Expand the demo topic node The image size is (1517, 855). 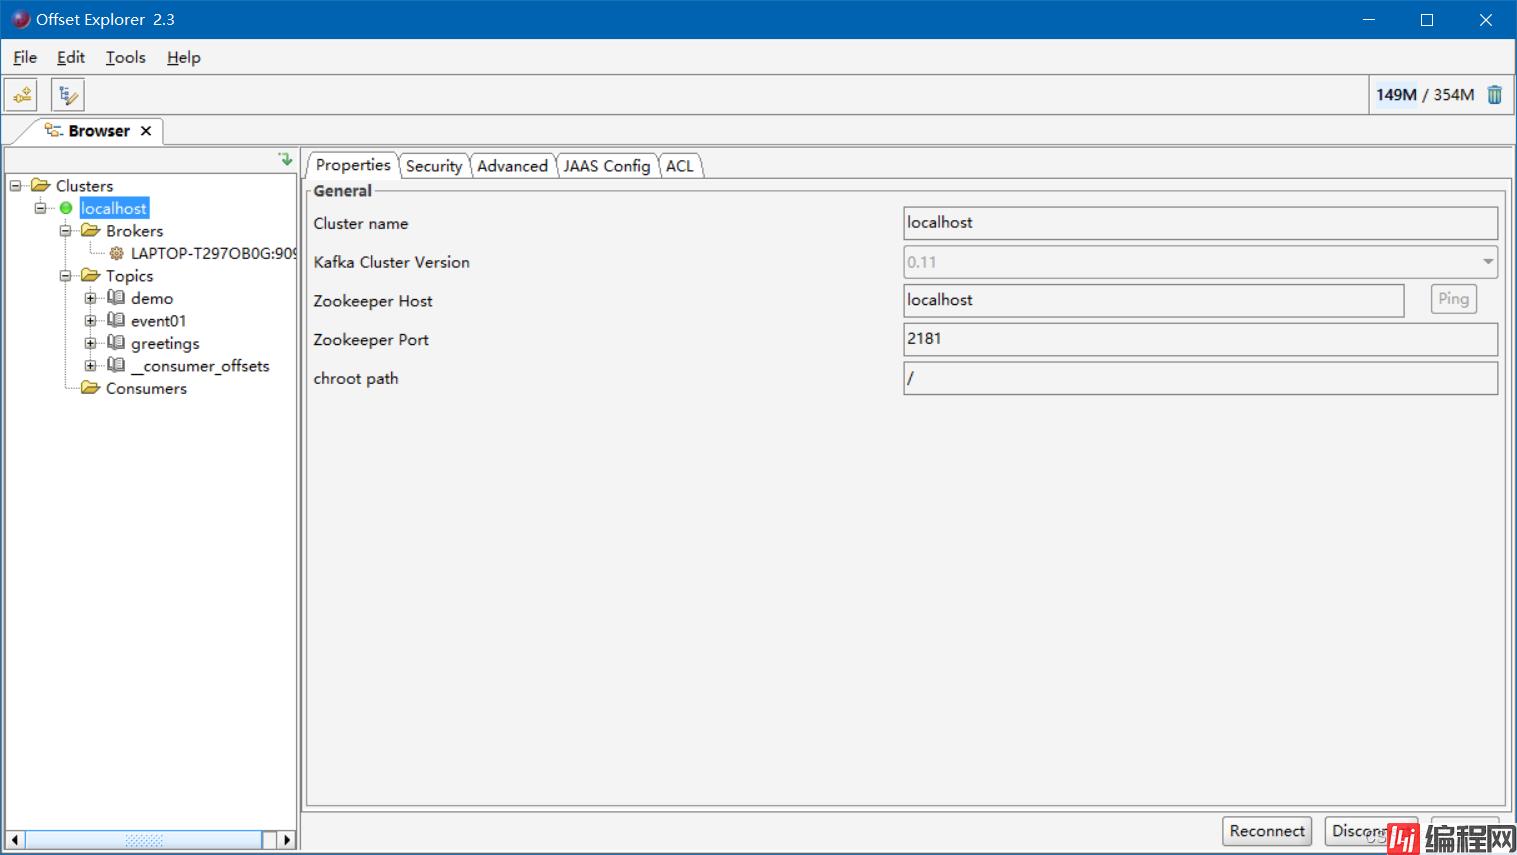pos(91,298)
